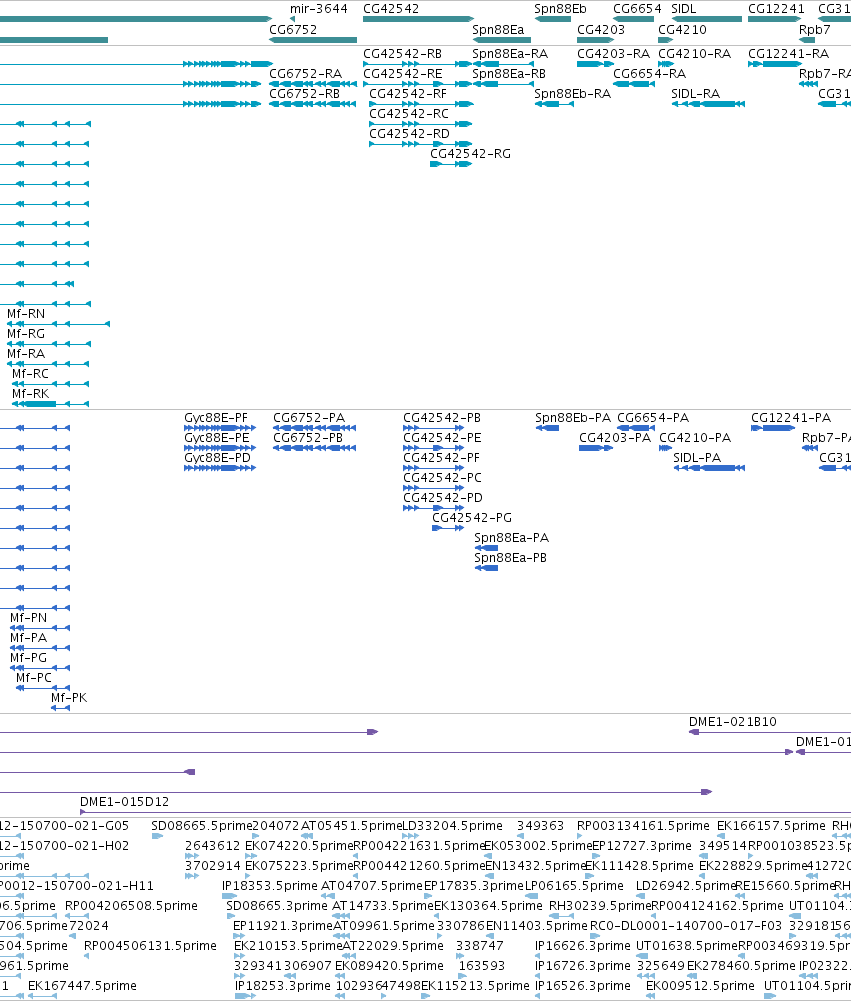Open the Gyc88E-PD protein label

(217, 457)
